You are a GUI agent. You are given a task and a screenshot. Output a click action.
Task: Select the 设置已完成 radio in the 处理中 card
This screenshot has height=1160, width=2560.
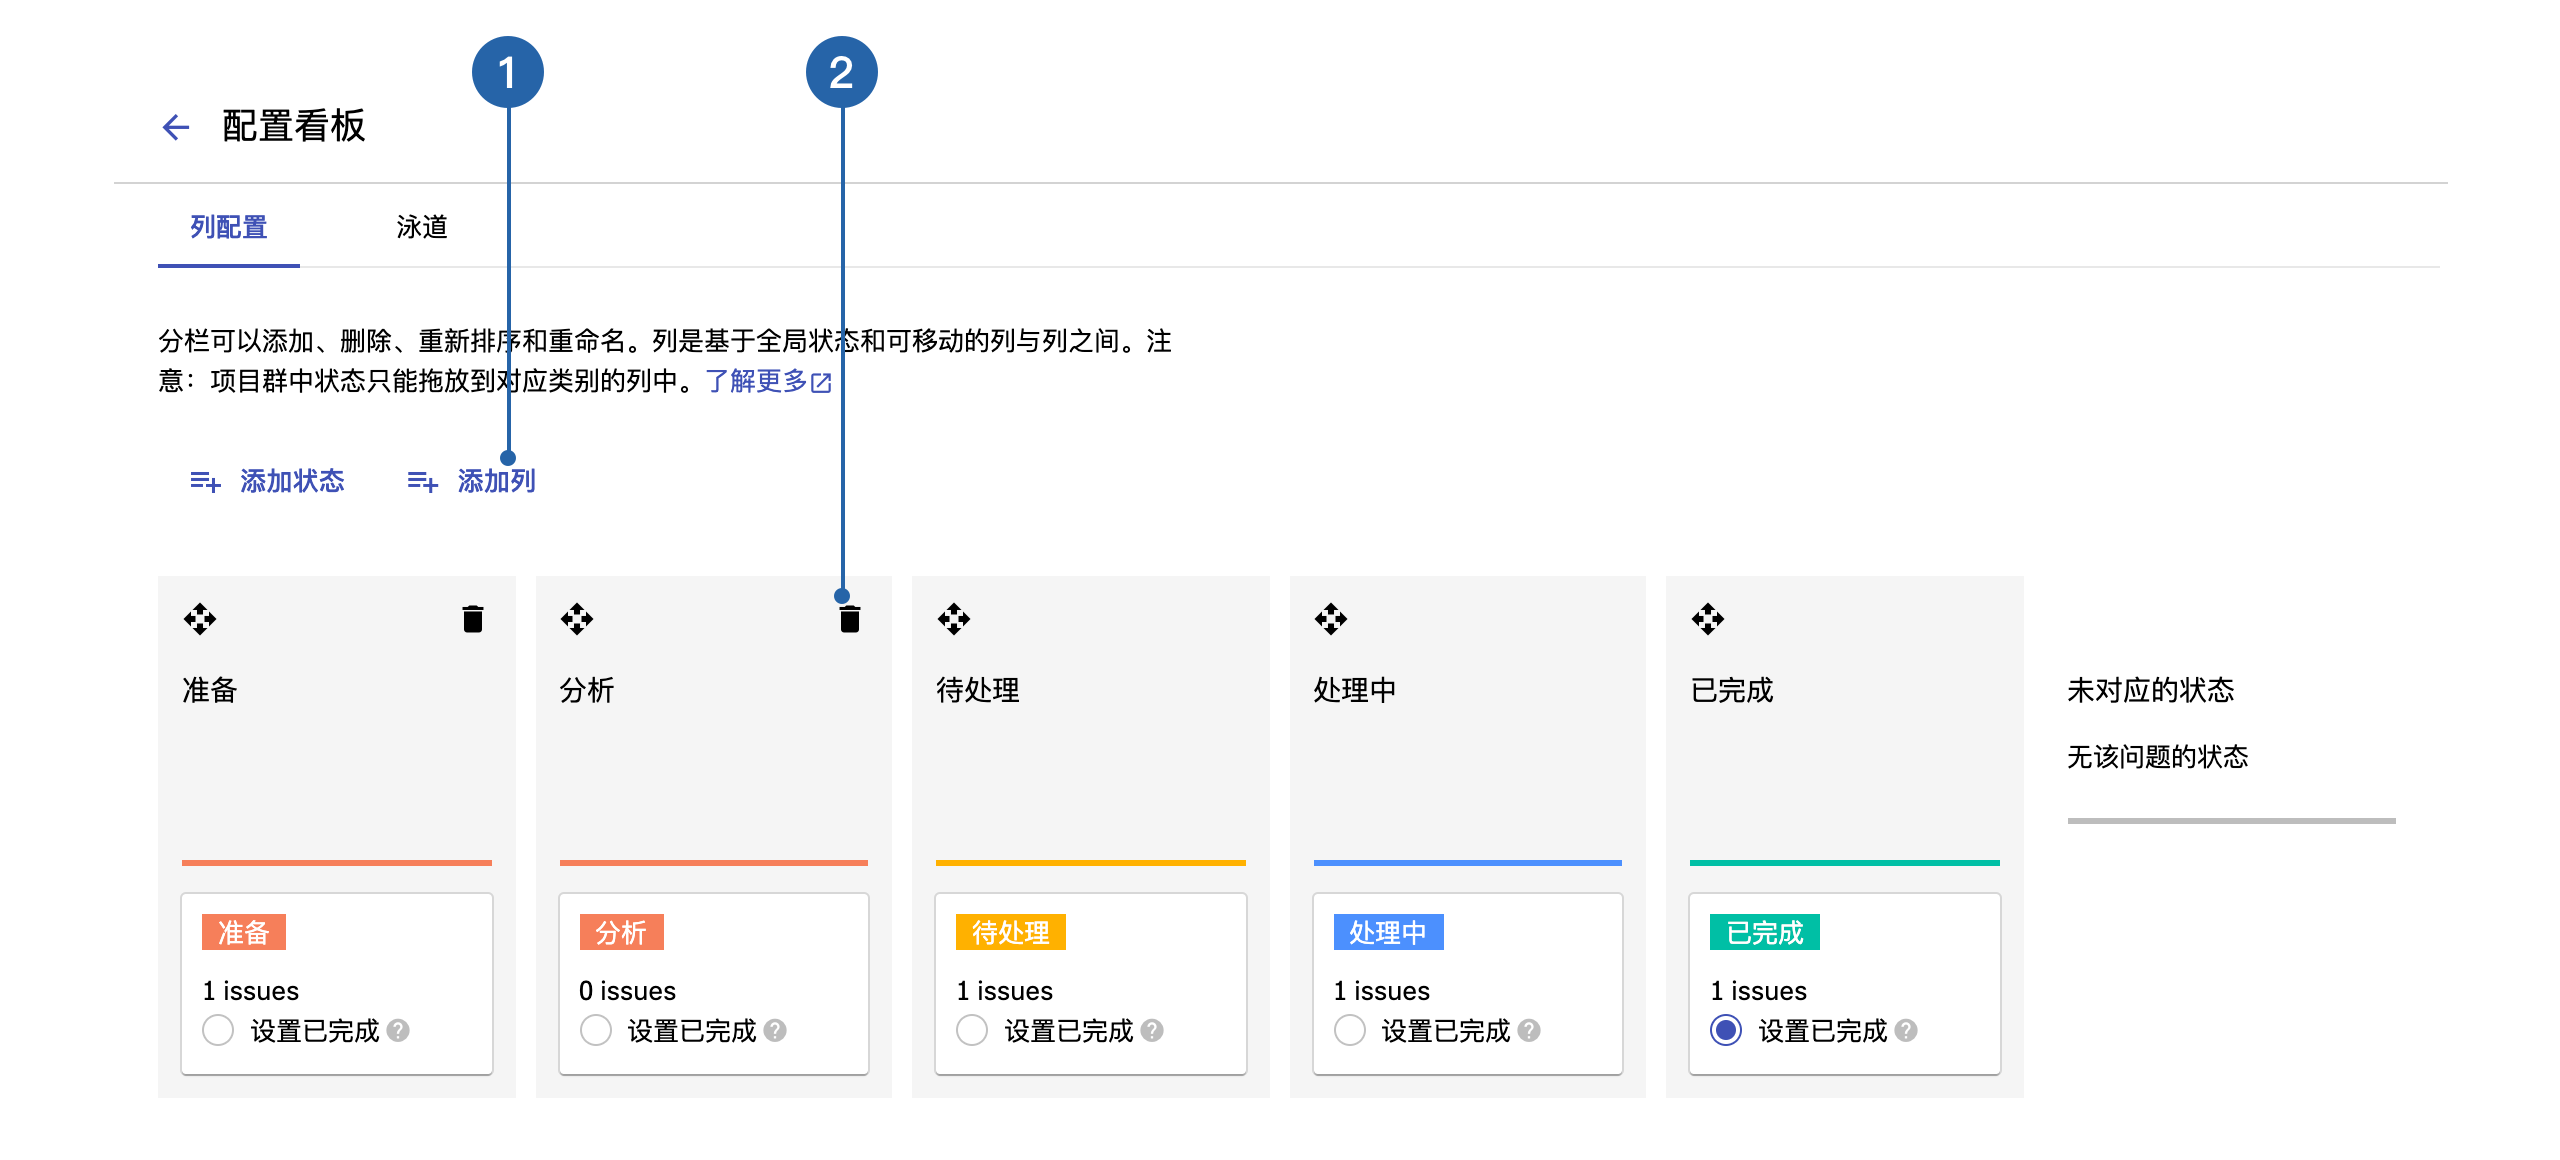point(1349,1030)
